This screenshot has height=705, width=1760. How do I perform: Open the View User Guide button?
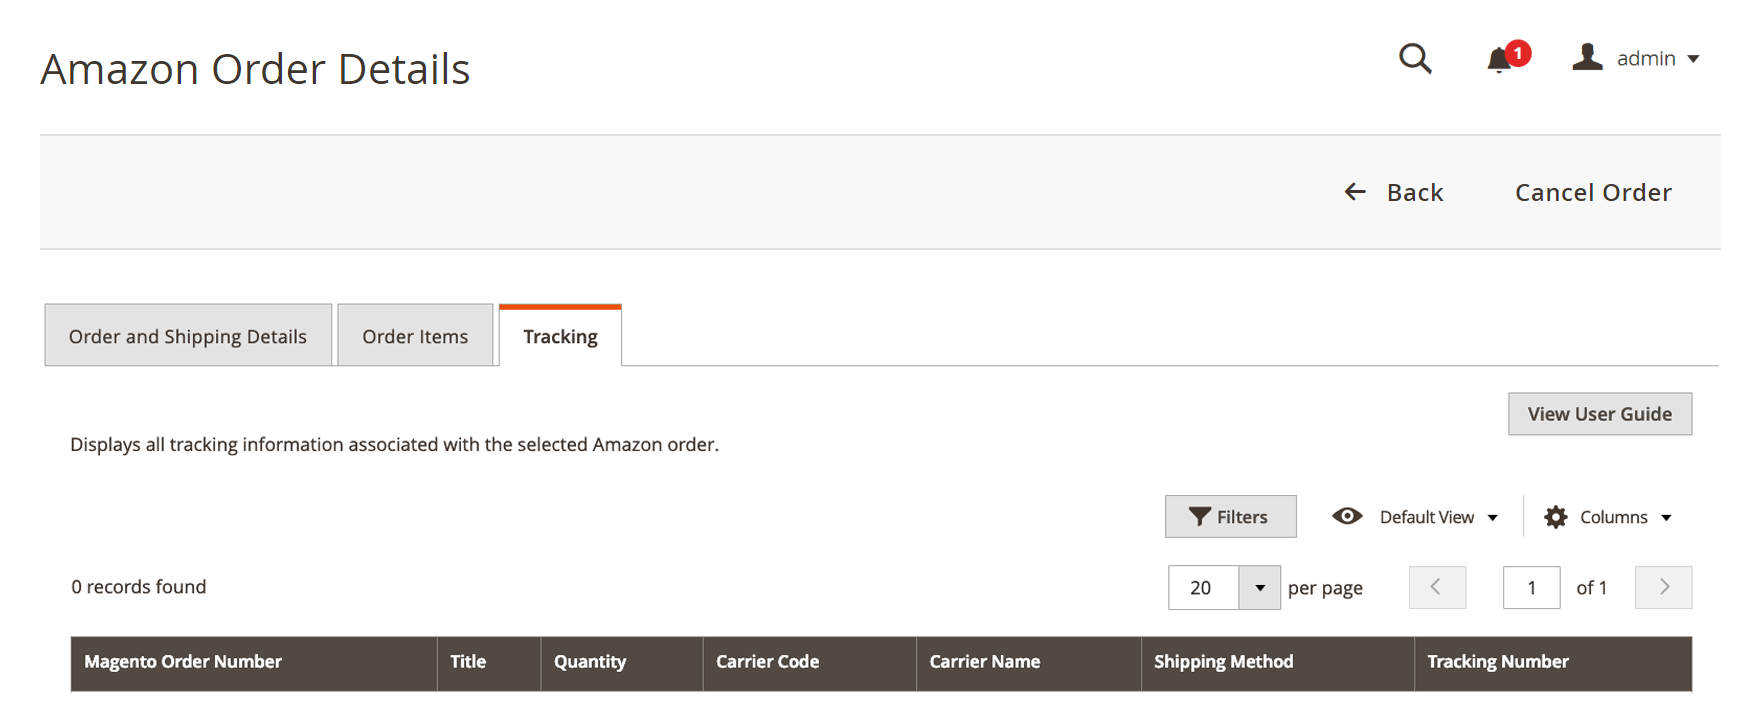(1600, 414)
